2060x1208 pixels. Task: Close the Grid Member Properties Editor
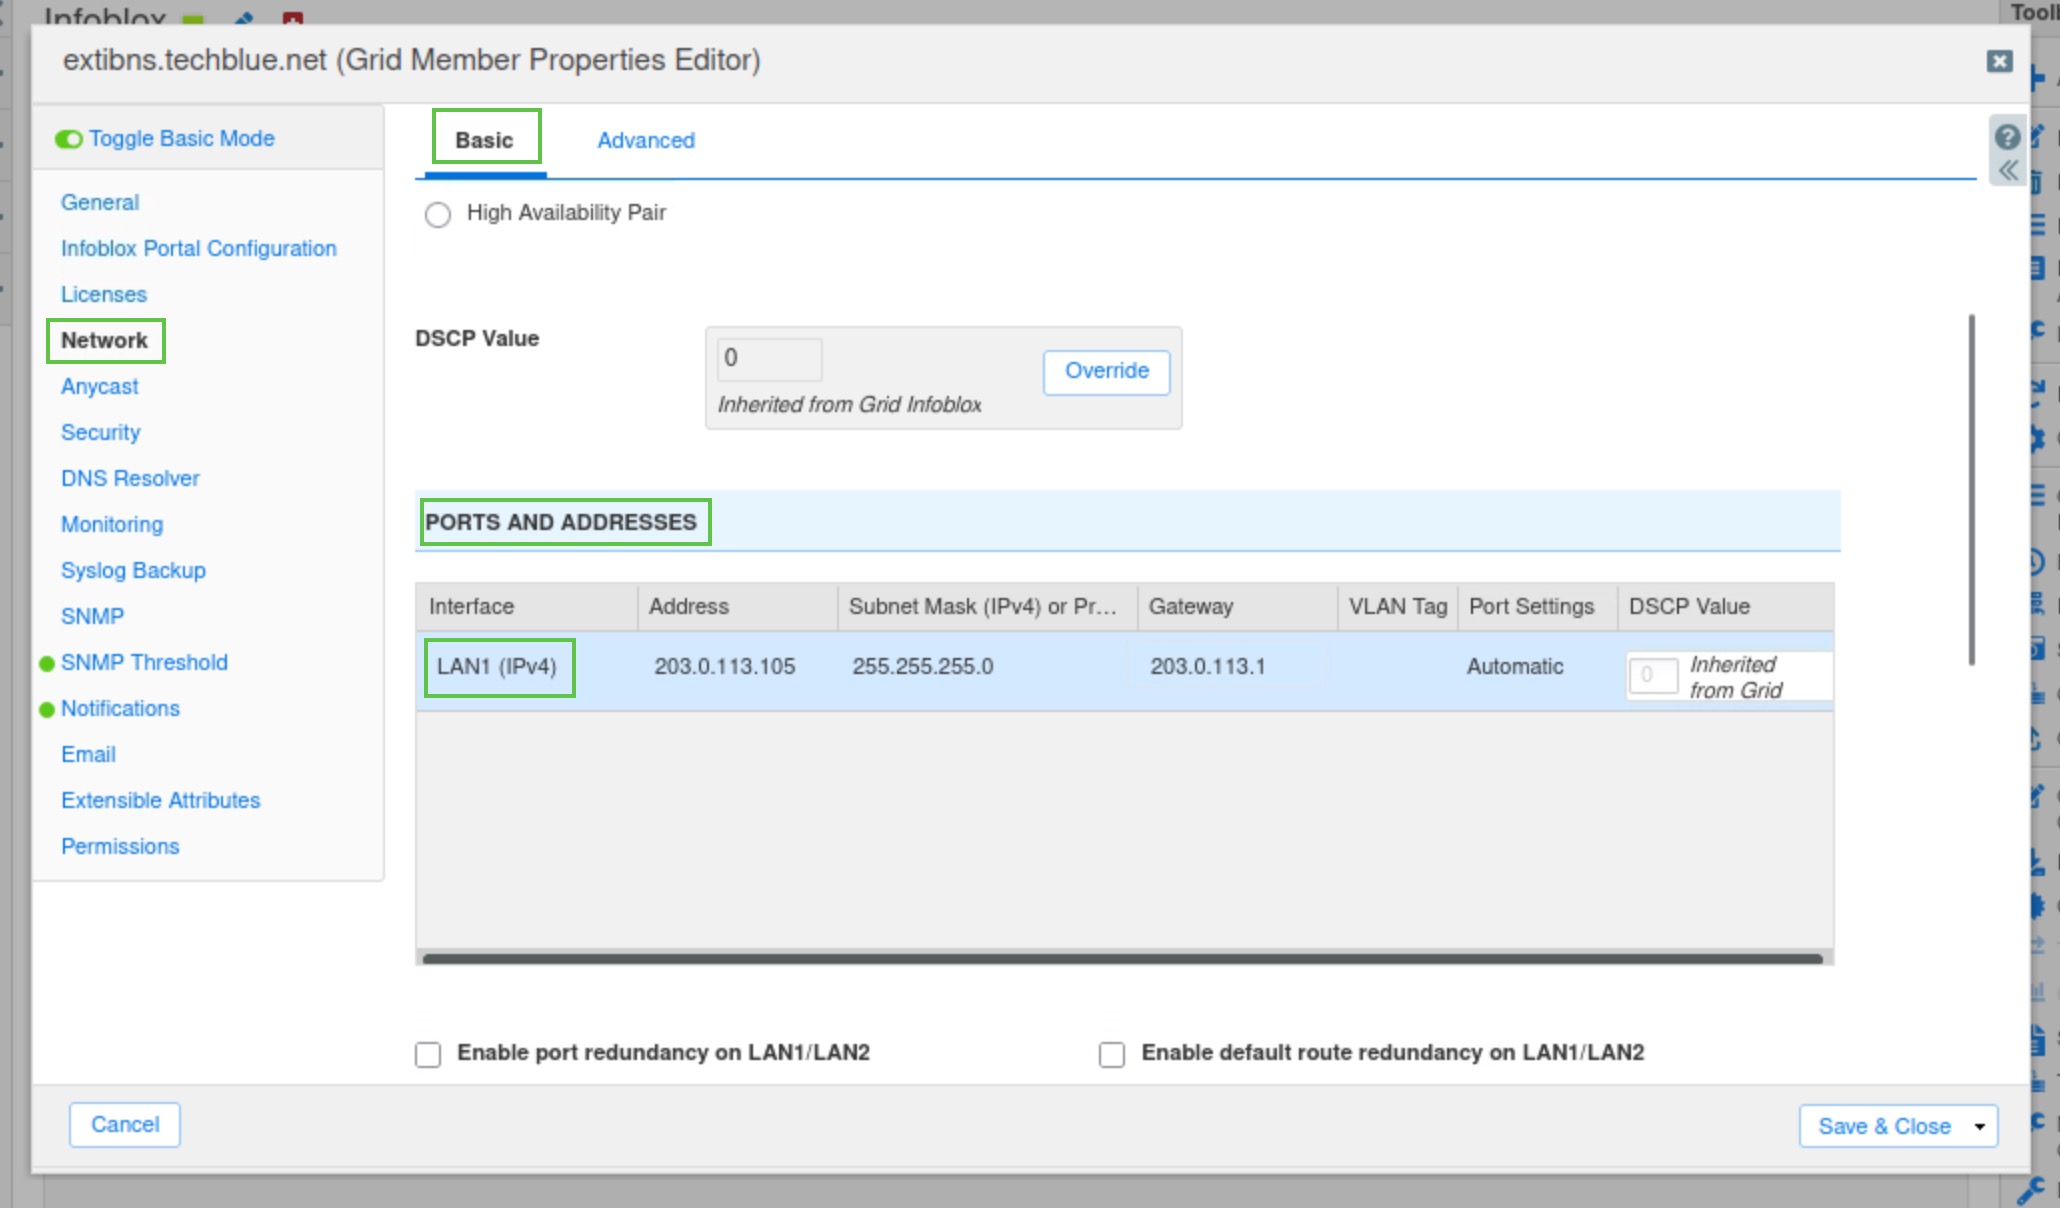(1999, 61)
